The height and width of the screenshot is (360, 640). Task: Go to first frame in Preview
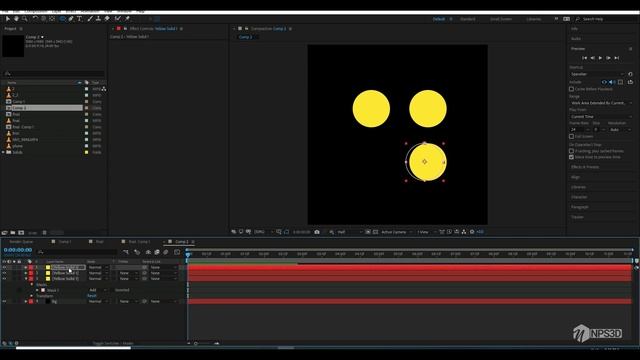[584, 58]
